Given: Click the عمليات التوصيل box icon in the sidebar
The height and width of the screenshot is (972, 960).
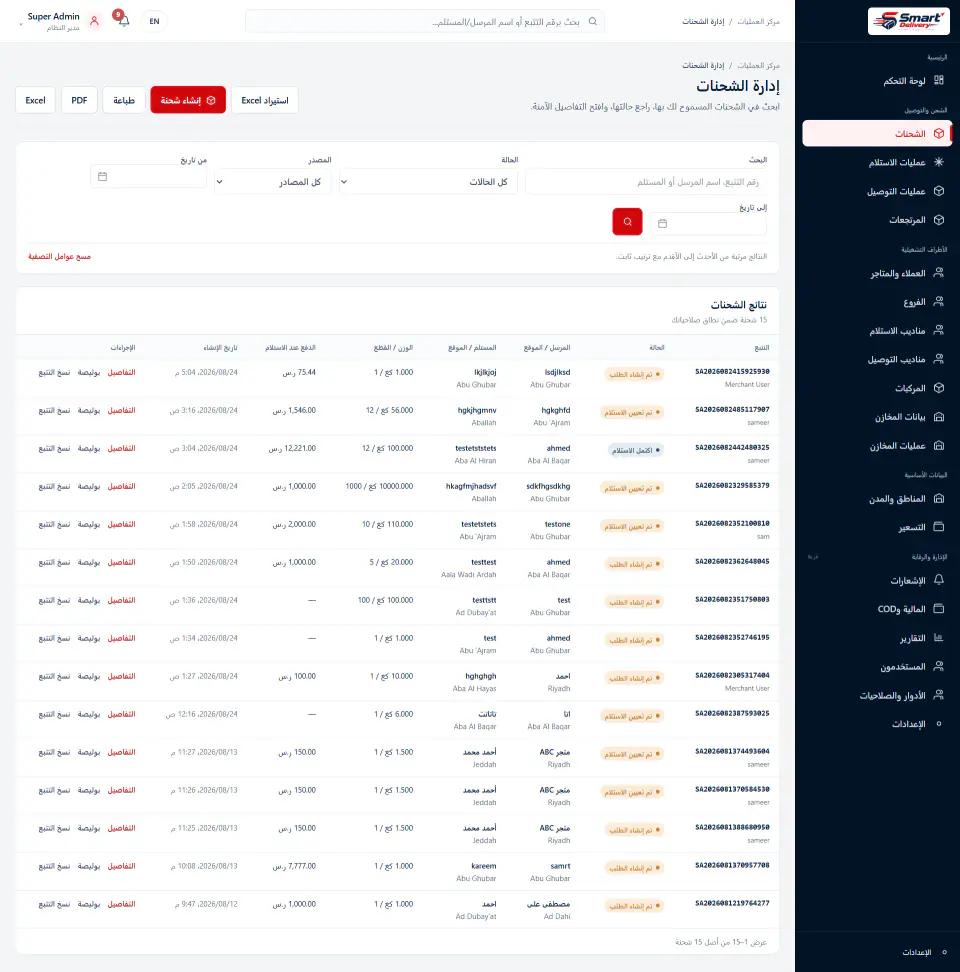Looking at the screenshot, I should pos(939,191).
